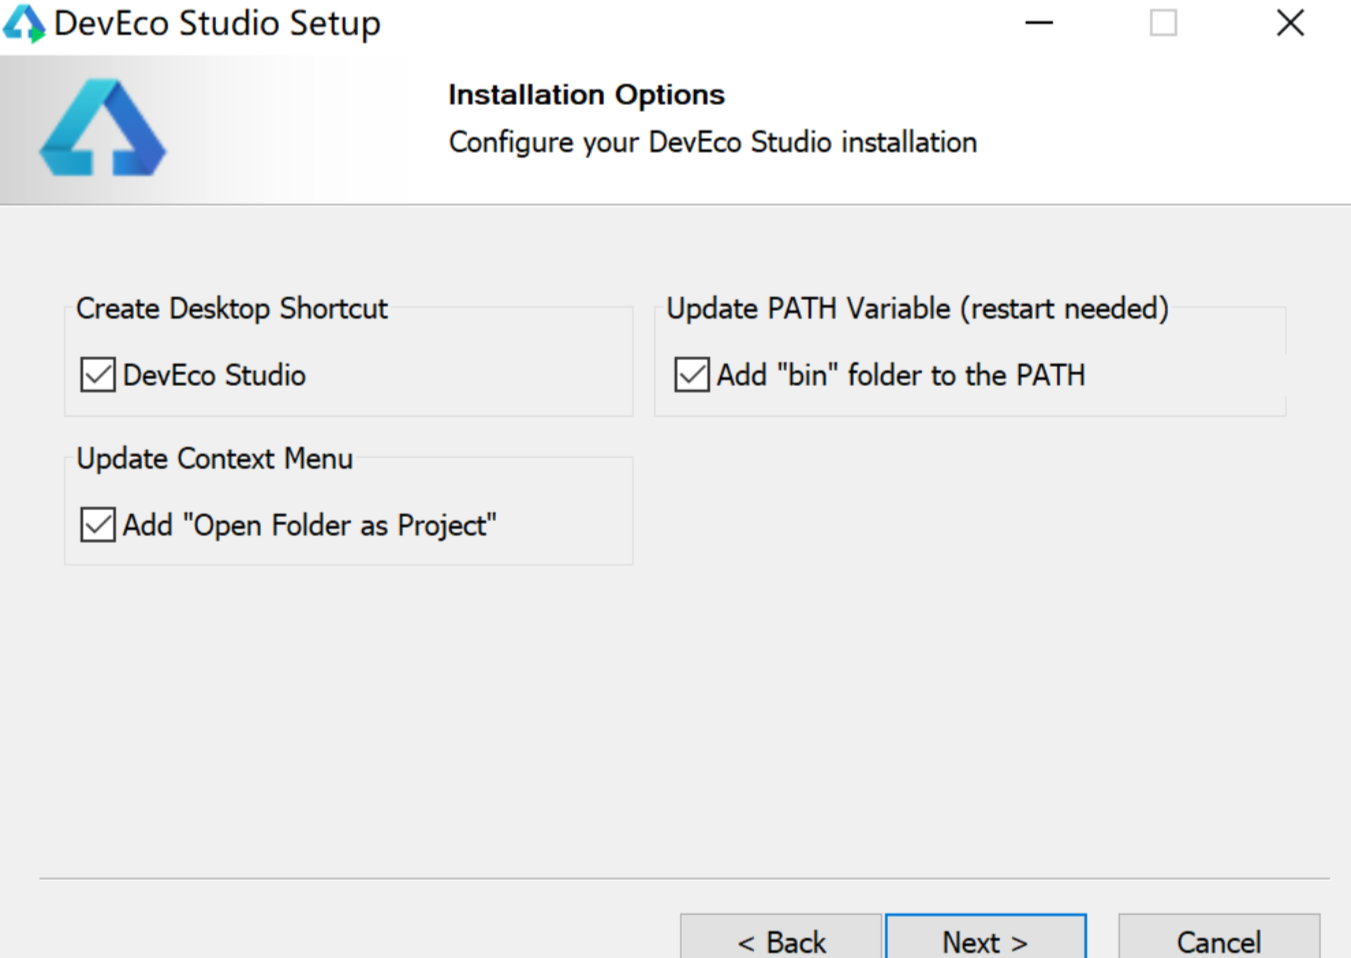Click the large DevEco Studio logo in the header
This screenshot has height=958, width=1351.
pyautogui.click(x=103, y=129)
